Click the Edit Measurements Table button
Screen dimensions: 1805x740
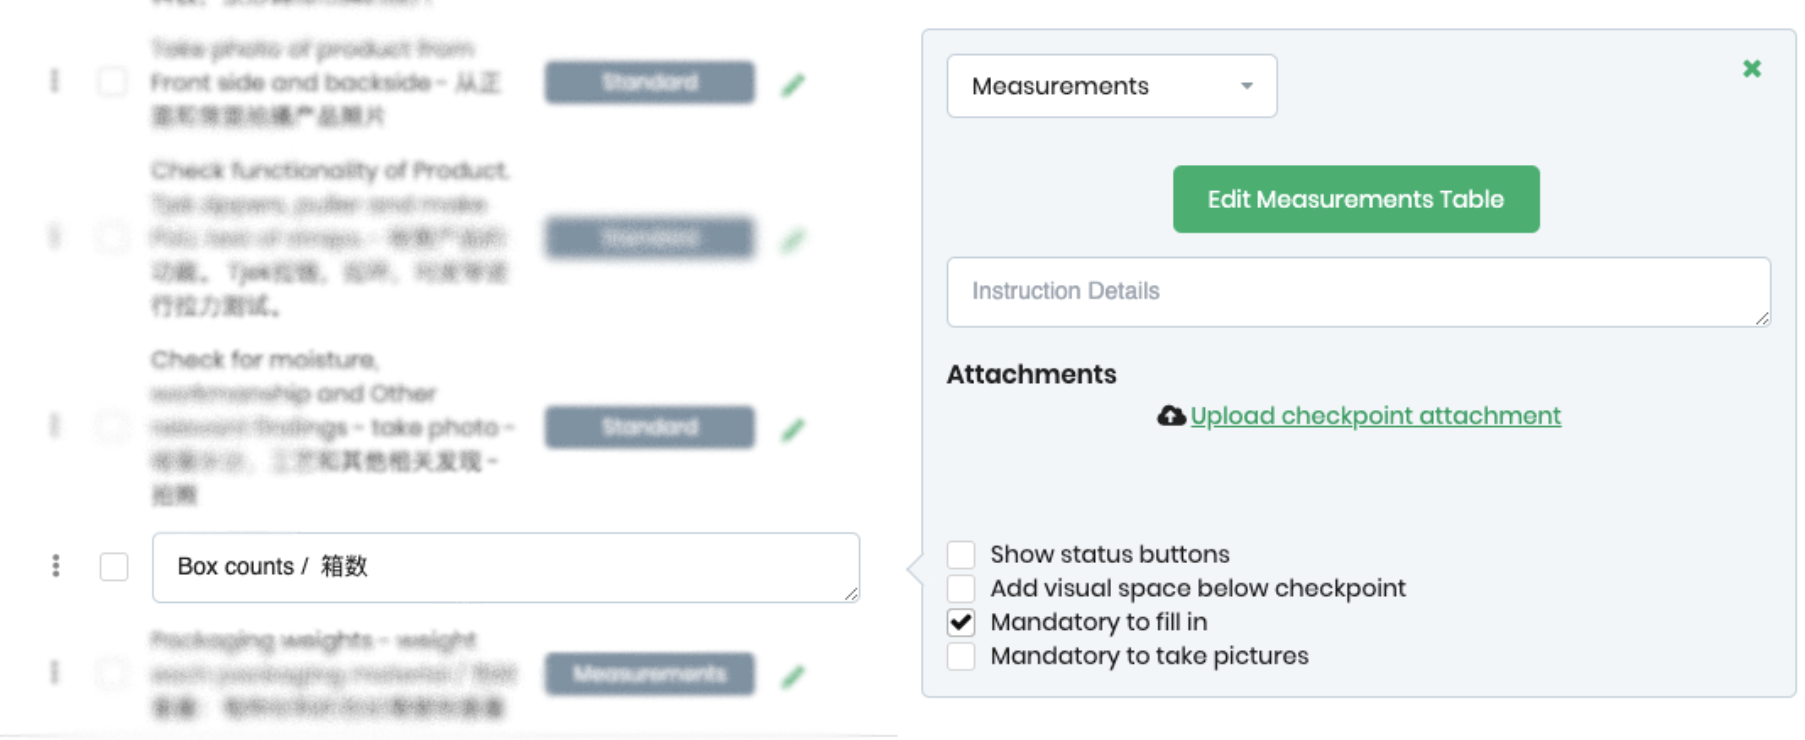coord(1355,199)
